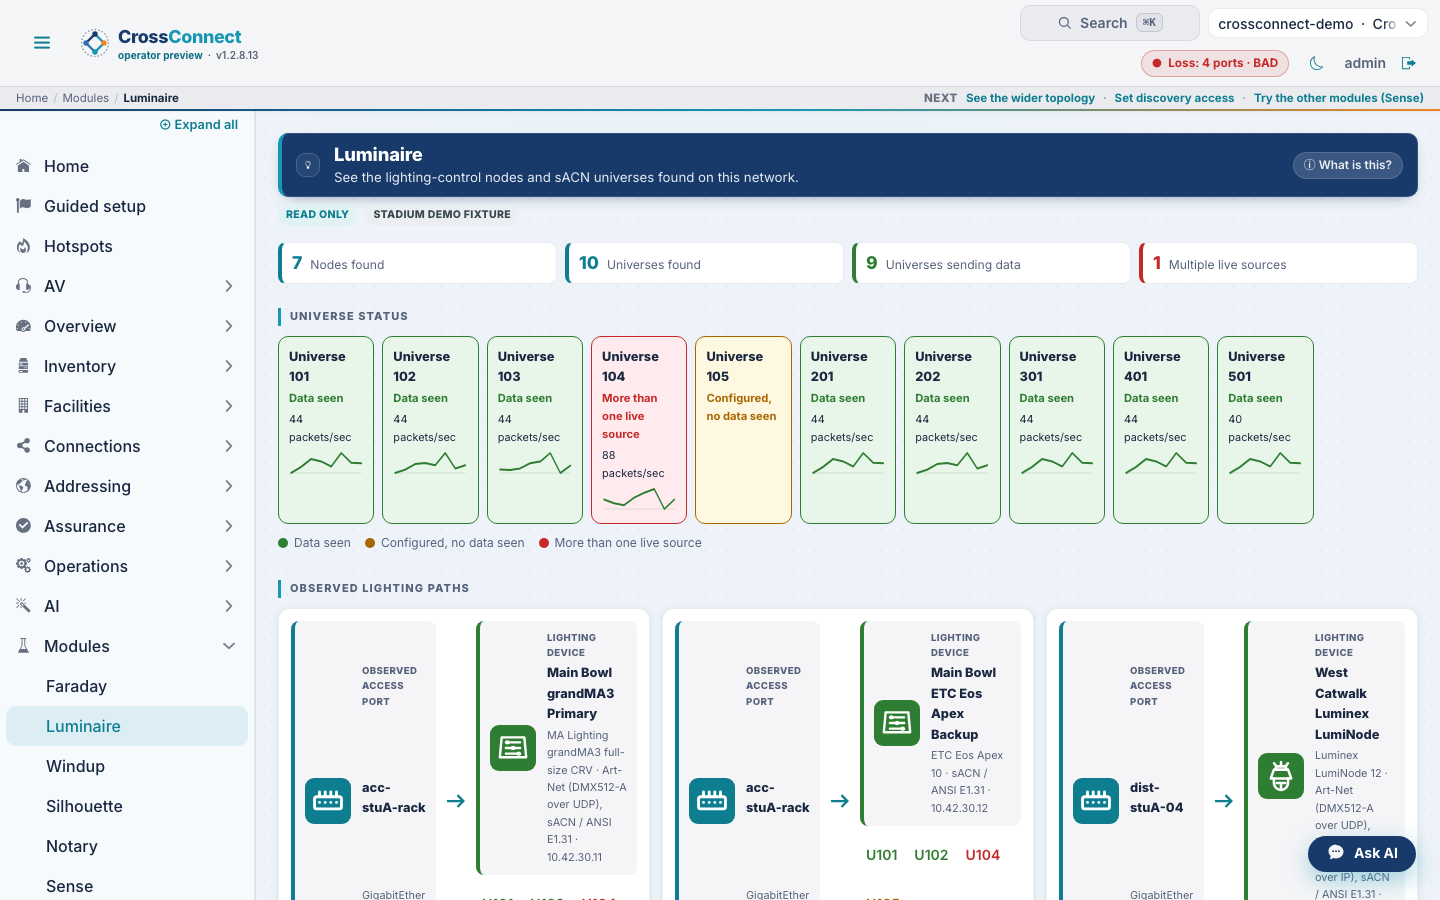This screenshot has width=1440, height=900.
Task: Click the Home sidebar house icon
Action: point(23,166)
